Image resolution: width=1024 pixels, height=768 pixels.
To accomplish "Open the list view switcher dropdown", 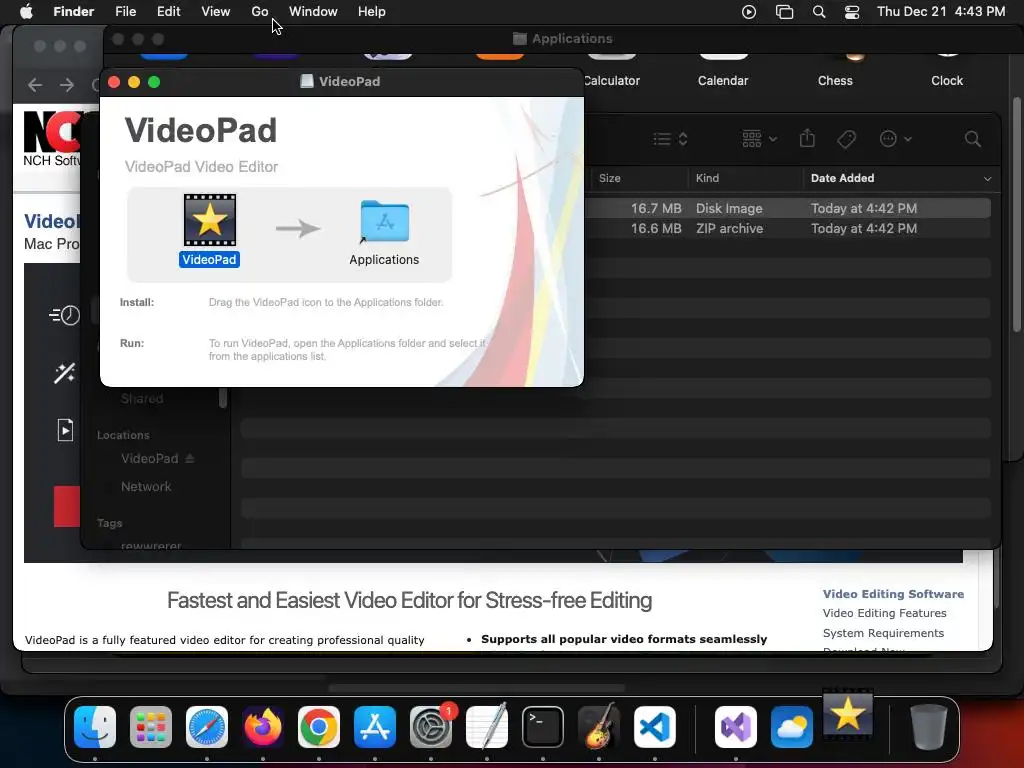I will pyautogui.click(x=671, y=139).
